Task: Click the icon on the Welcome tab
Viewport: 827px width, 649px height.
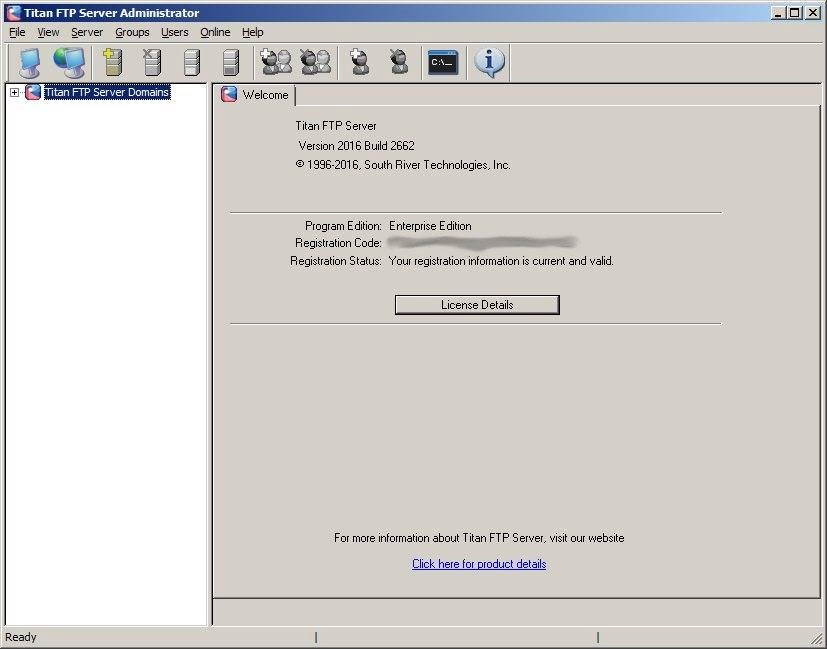Action: tap(229, 94)
